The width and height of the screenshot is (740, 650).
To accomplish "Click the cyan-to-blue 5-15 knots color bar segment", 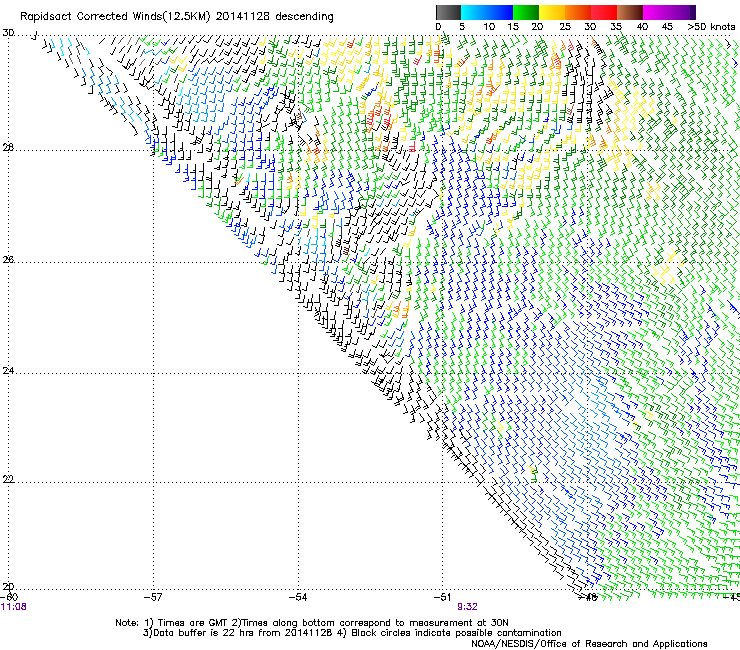I will pyautogui.click(x=487, y=12).
